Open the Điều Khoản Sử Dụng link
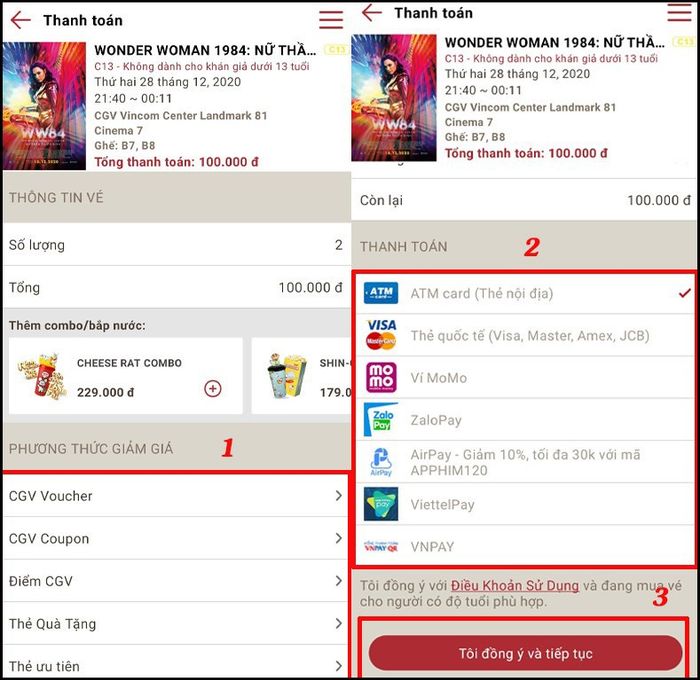700x680 pixels. [x=515, y=585]
